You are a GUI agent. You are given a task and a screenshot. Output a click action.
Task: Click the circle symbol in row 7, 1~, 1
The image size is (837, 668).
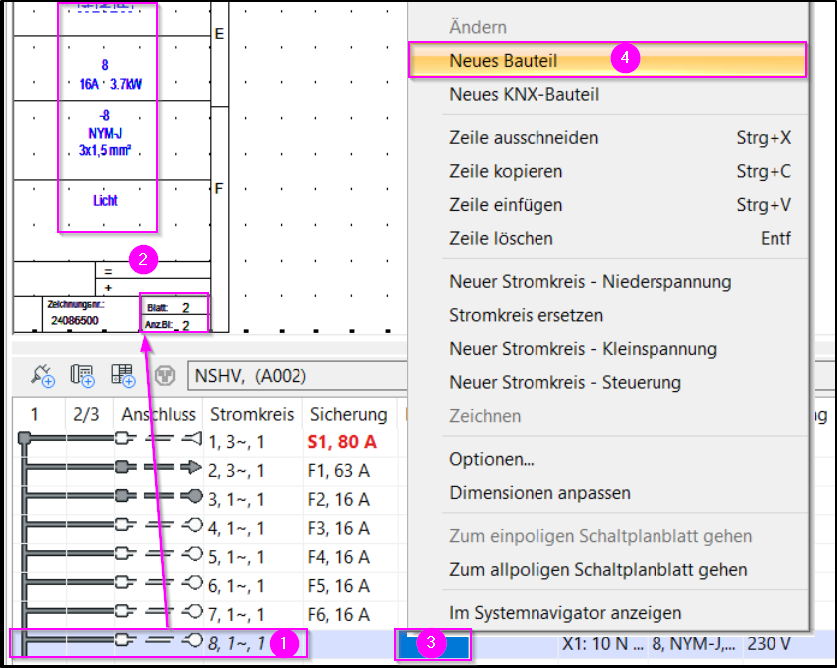(x=192, y=611)
